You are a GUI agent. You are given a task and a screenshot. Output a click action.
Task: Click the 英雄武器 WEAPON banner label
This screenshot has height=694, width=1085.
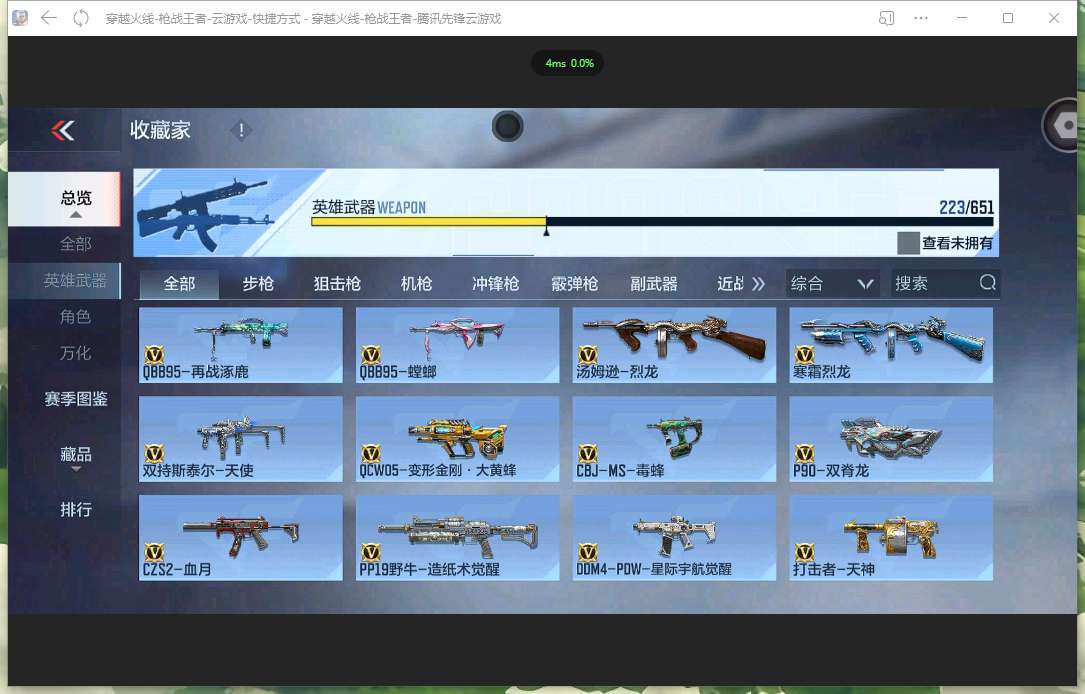(x=369, y=207)
